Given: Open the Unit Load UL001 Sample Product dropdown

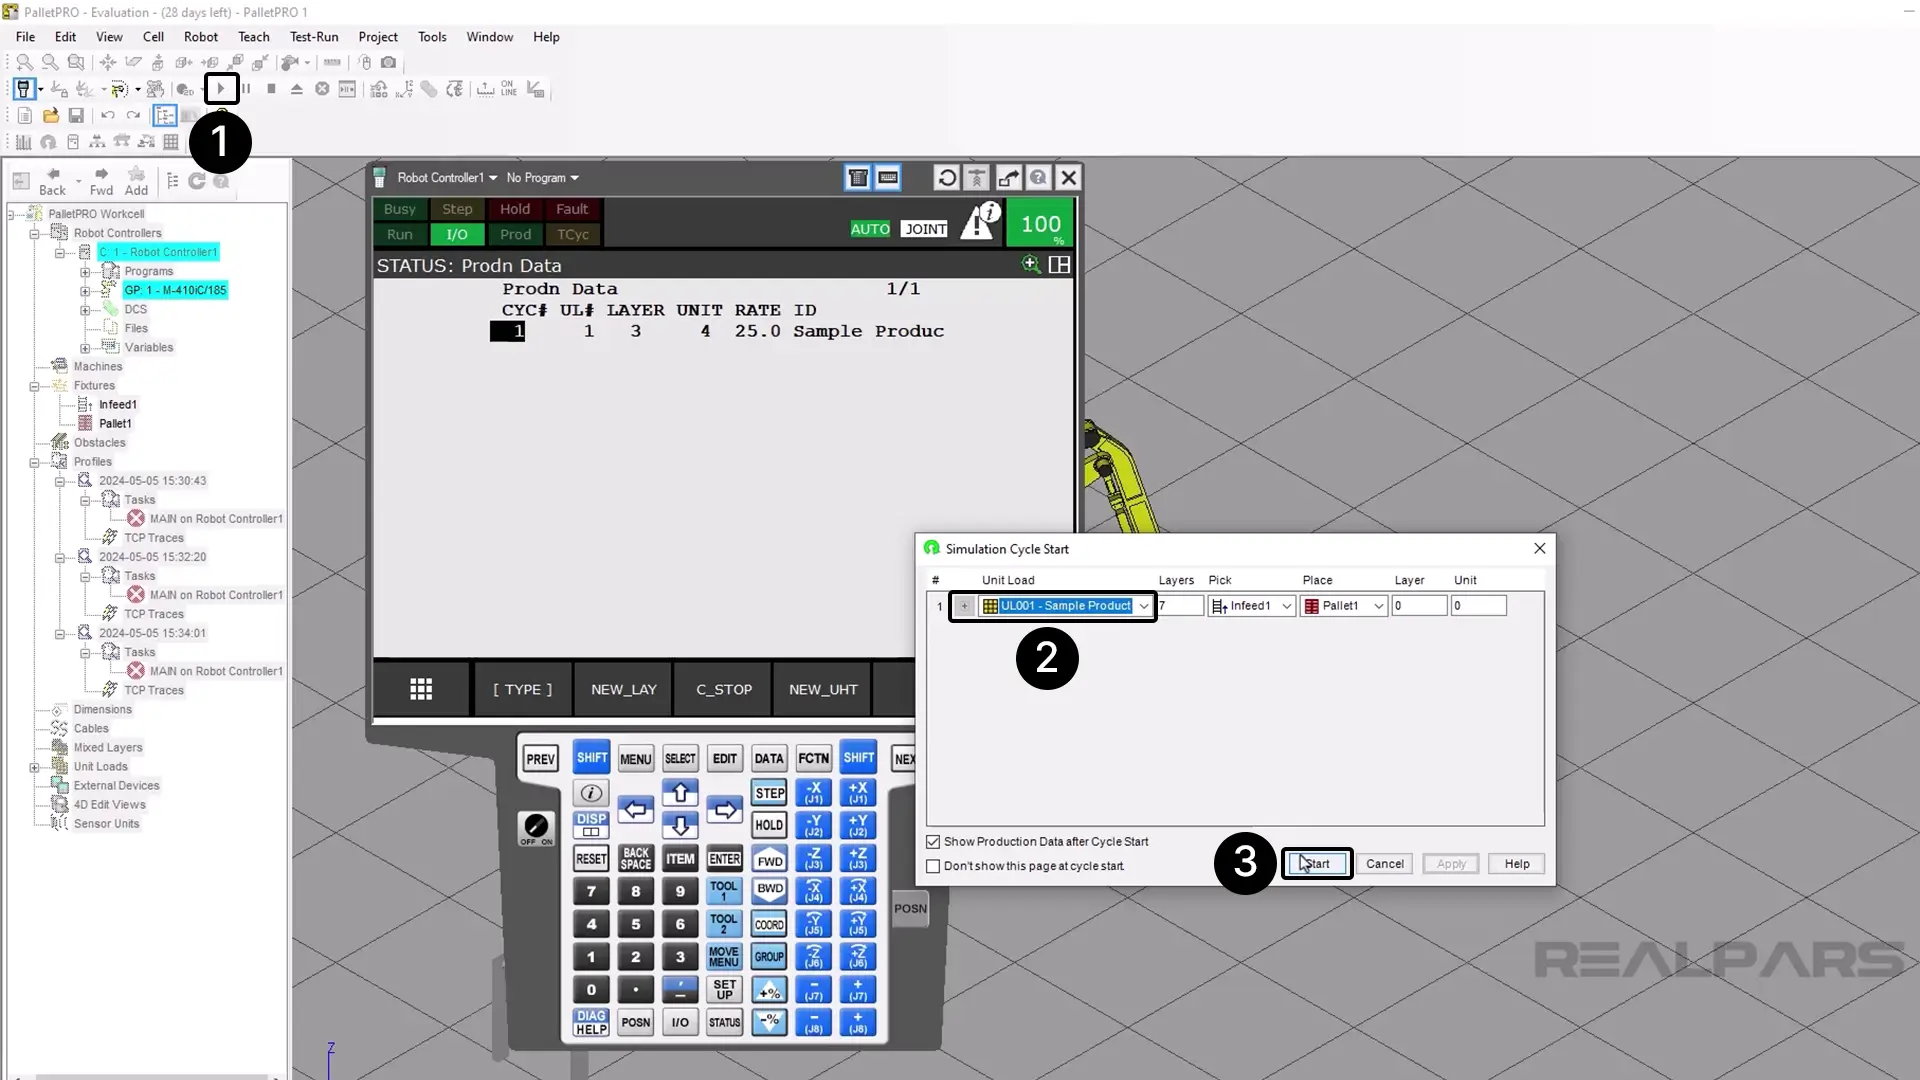Looking at the screenshot, I should pyautogui.click(x=1143, y=606).
